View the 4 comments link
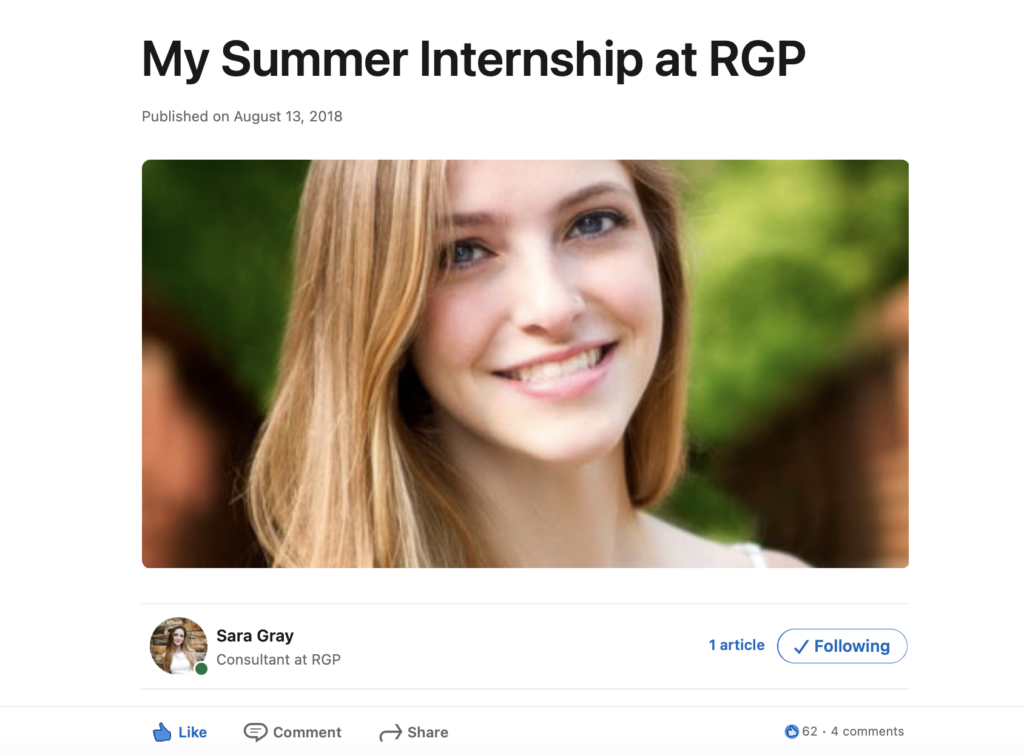Screen dimensions: 1024x755 867,732
